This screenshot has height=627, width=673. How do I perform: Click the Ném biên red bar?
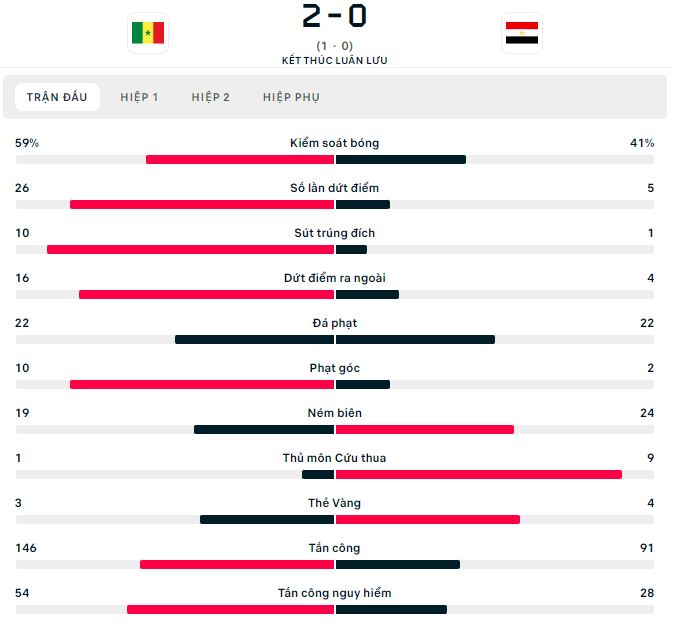(424, 430)
